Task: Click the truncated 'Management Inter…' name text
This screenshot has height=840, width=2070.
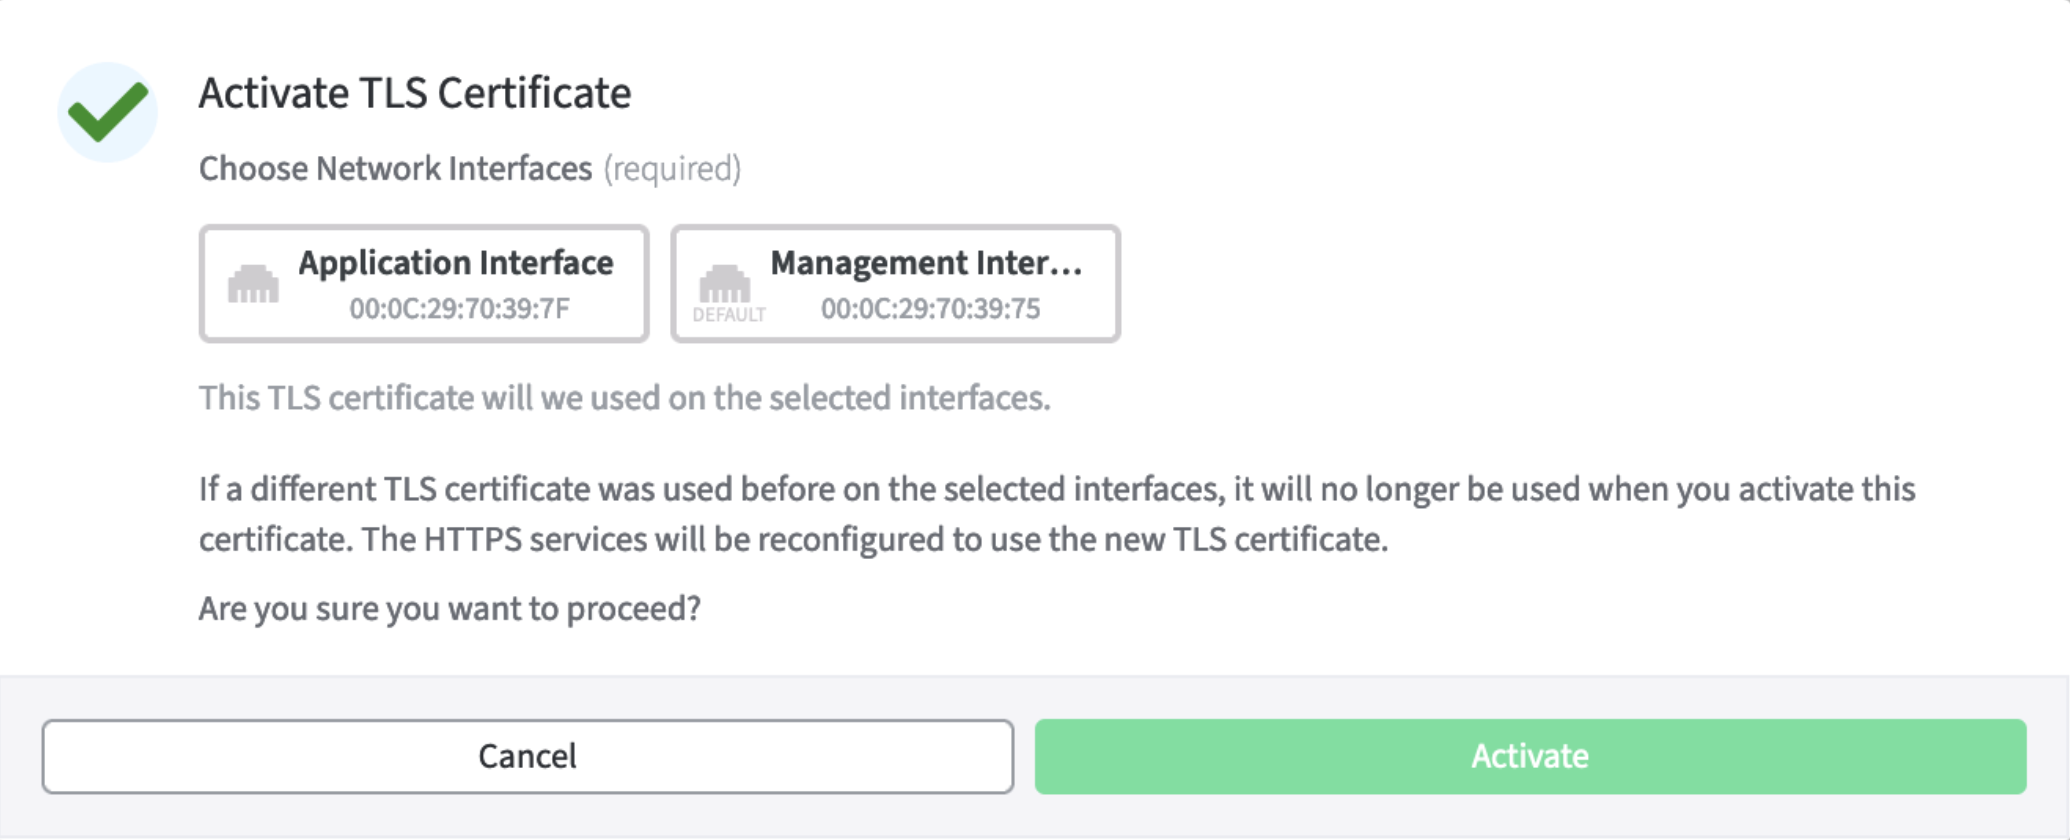Action: tap(925, 263)
